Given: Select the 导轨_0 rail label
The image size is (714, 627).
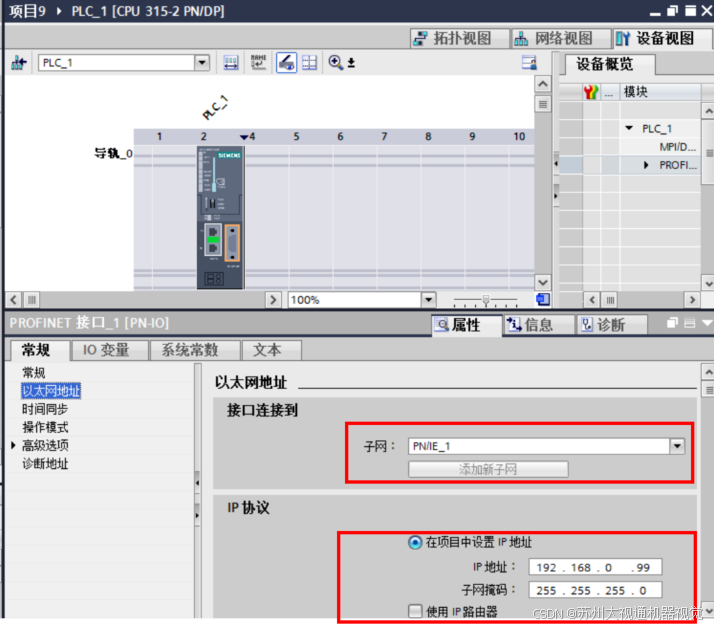Looking at the screenshot, I should tap(113, 153).
